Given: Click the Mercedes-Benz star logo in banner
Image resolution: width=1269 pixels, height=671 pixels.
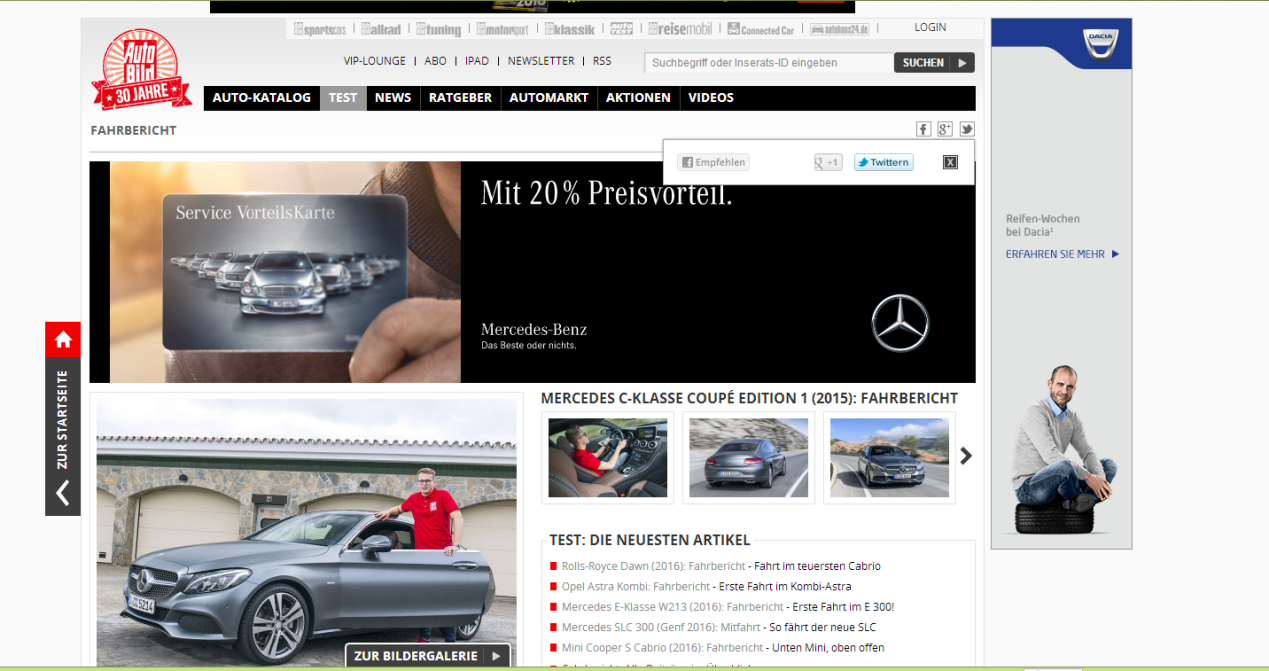Looking at the screenshot, I should [x=900, y=323].
